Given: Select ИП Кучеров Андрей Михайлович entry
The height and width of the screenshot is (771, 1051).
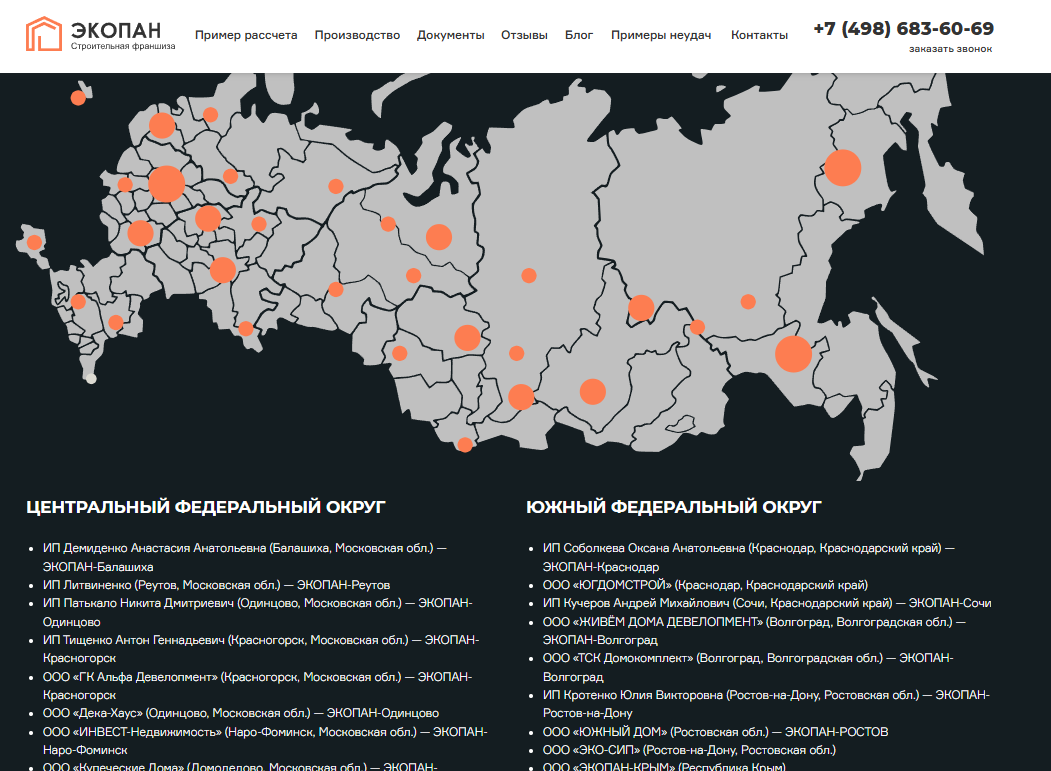Looking at the screenshot, I should 767,603.
